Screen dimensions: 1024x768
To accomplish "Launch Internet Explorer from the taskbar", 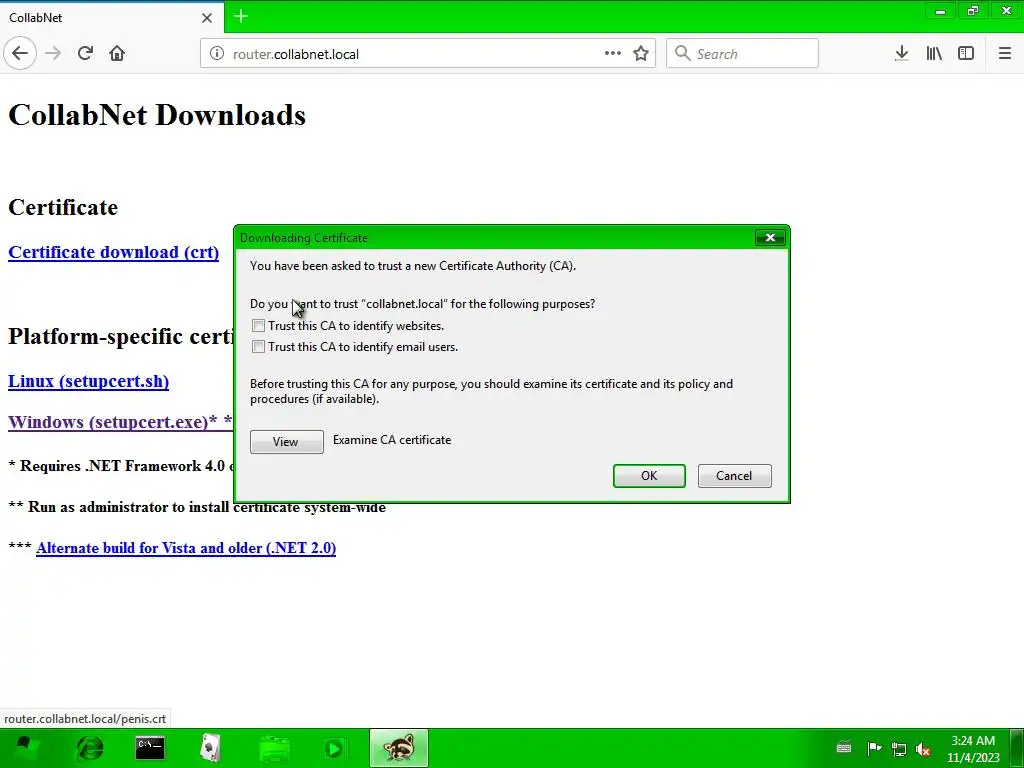I will [x=89, y=748].
